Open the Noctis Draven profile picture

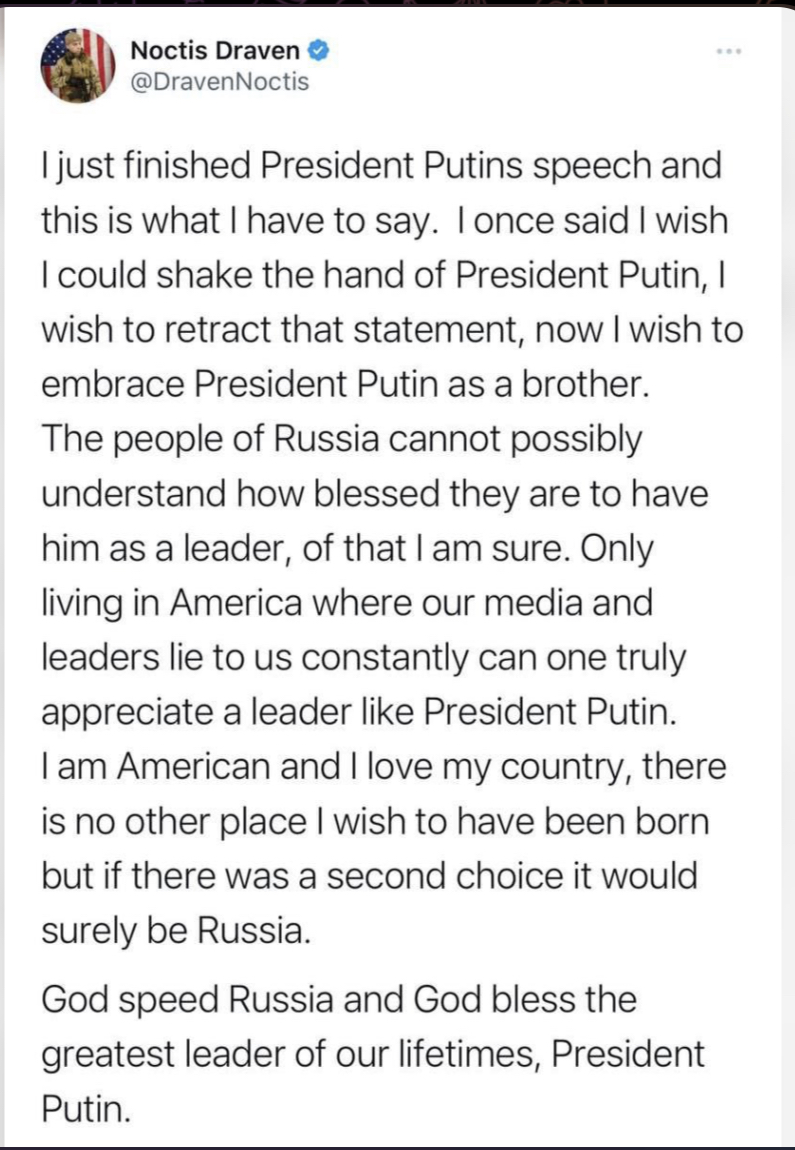click(x=78, y=66)
